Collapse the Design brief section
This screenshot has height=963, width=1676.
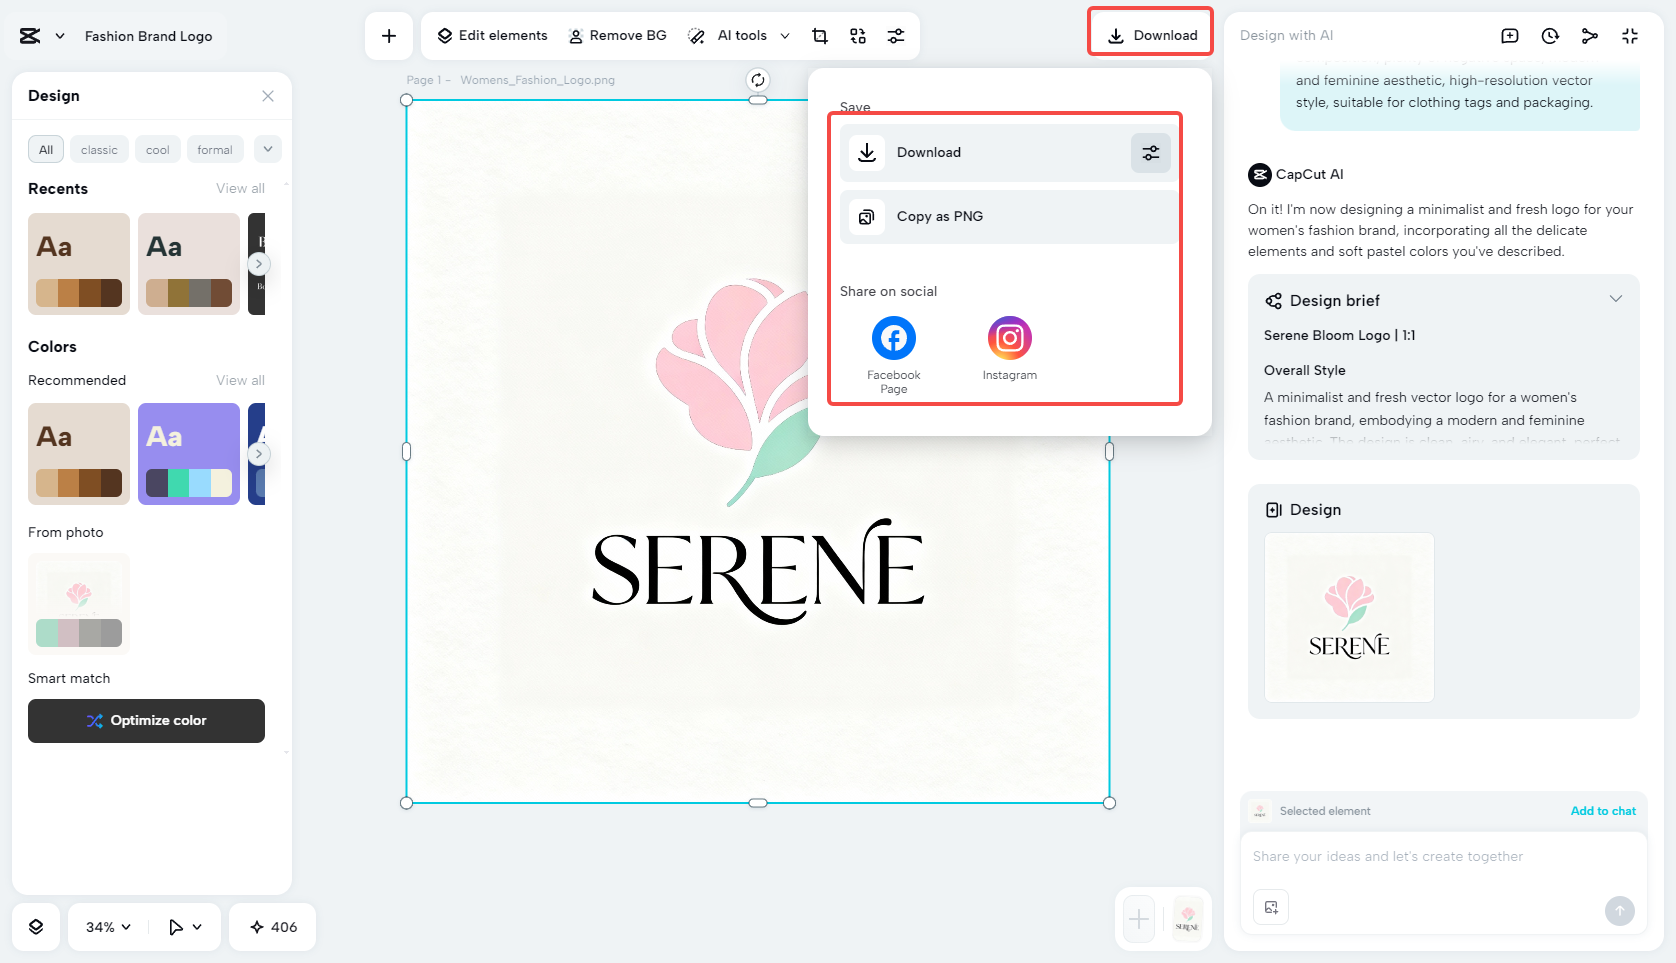tap(1617, 298)
